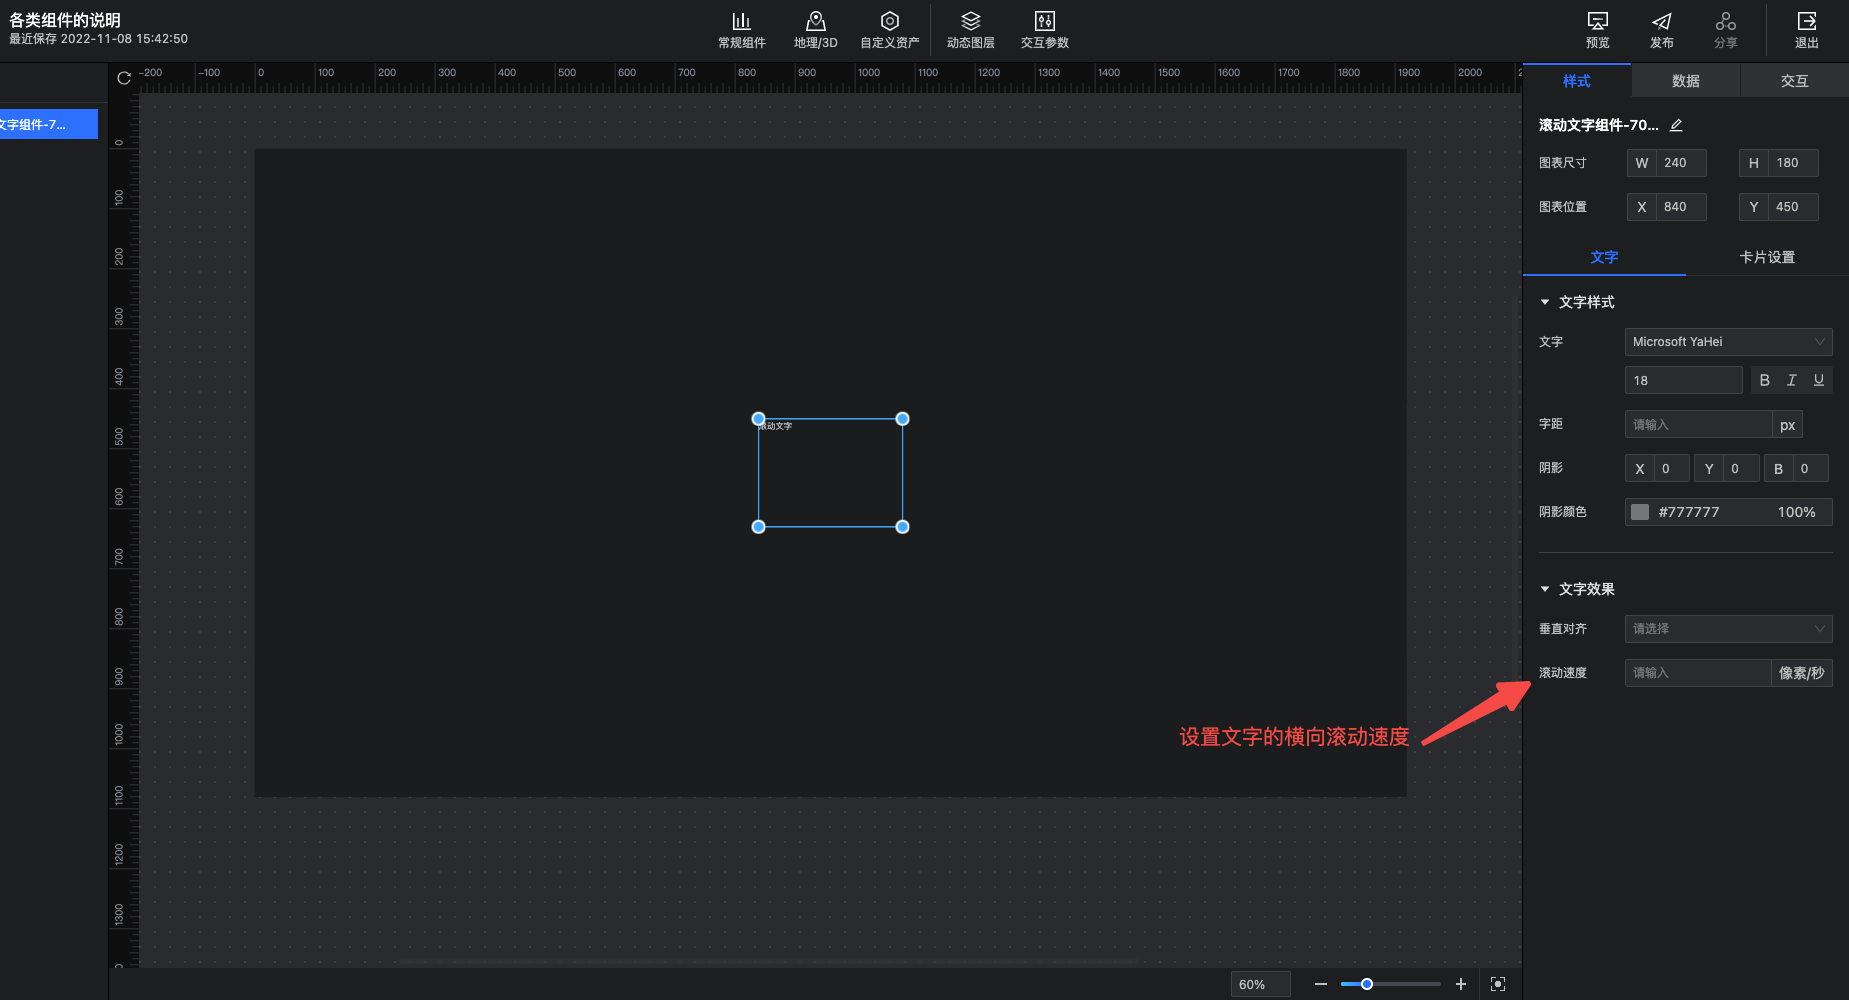This screenshot has height=1000, width=1849.
Task: Collapse the 文字样式 section
Action: (1545, 302)
